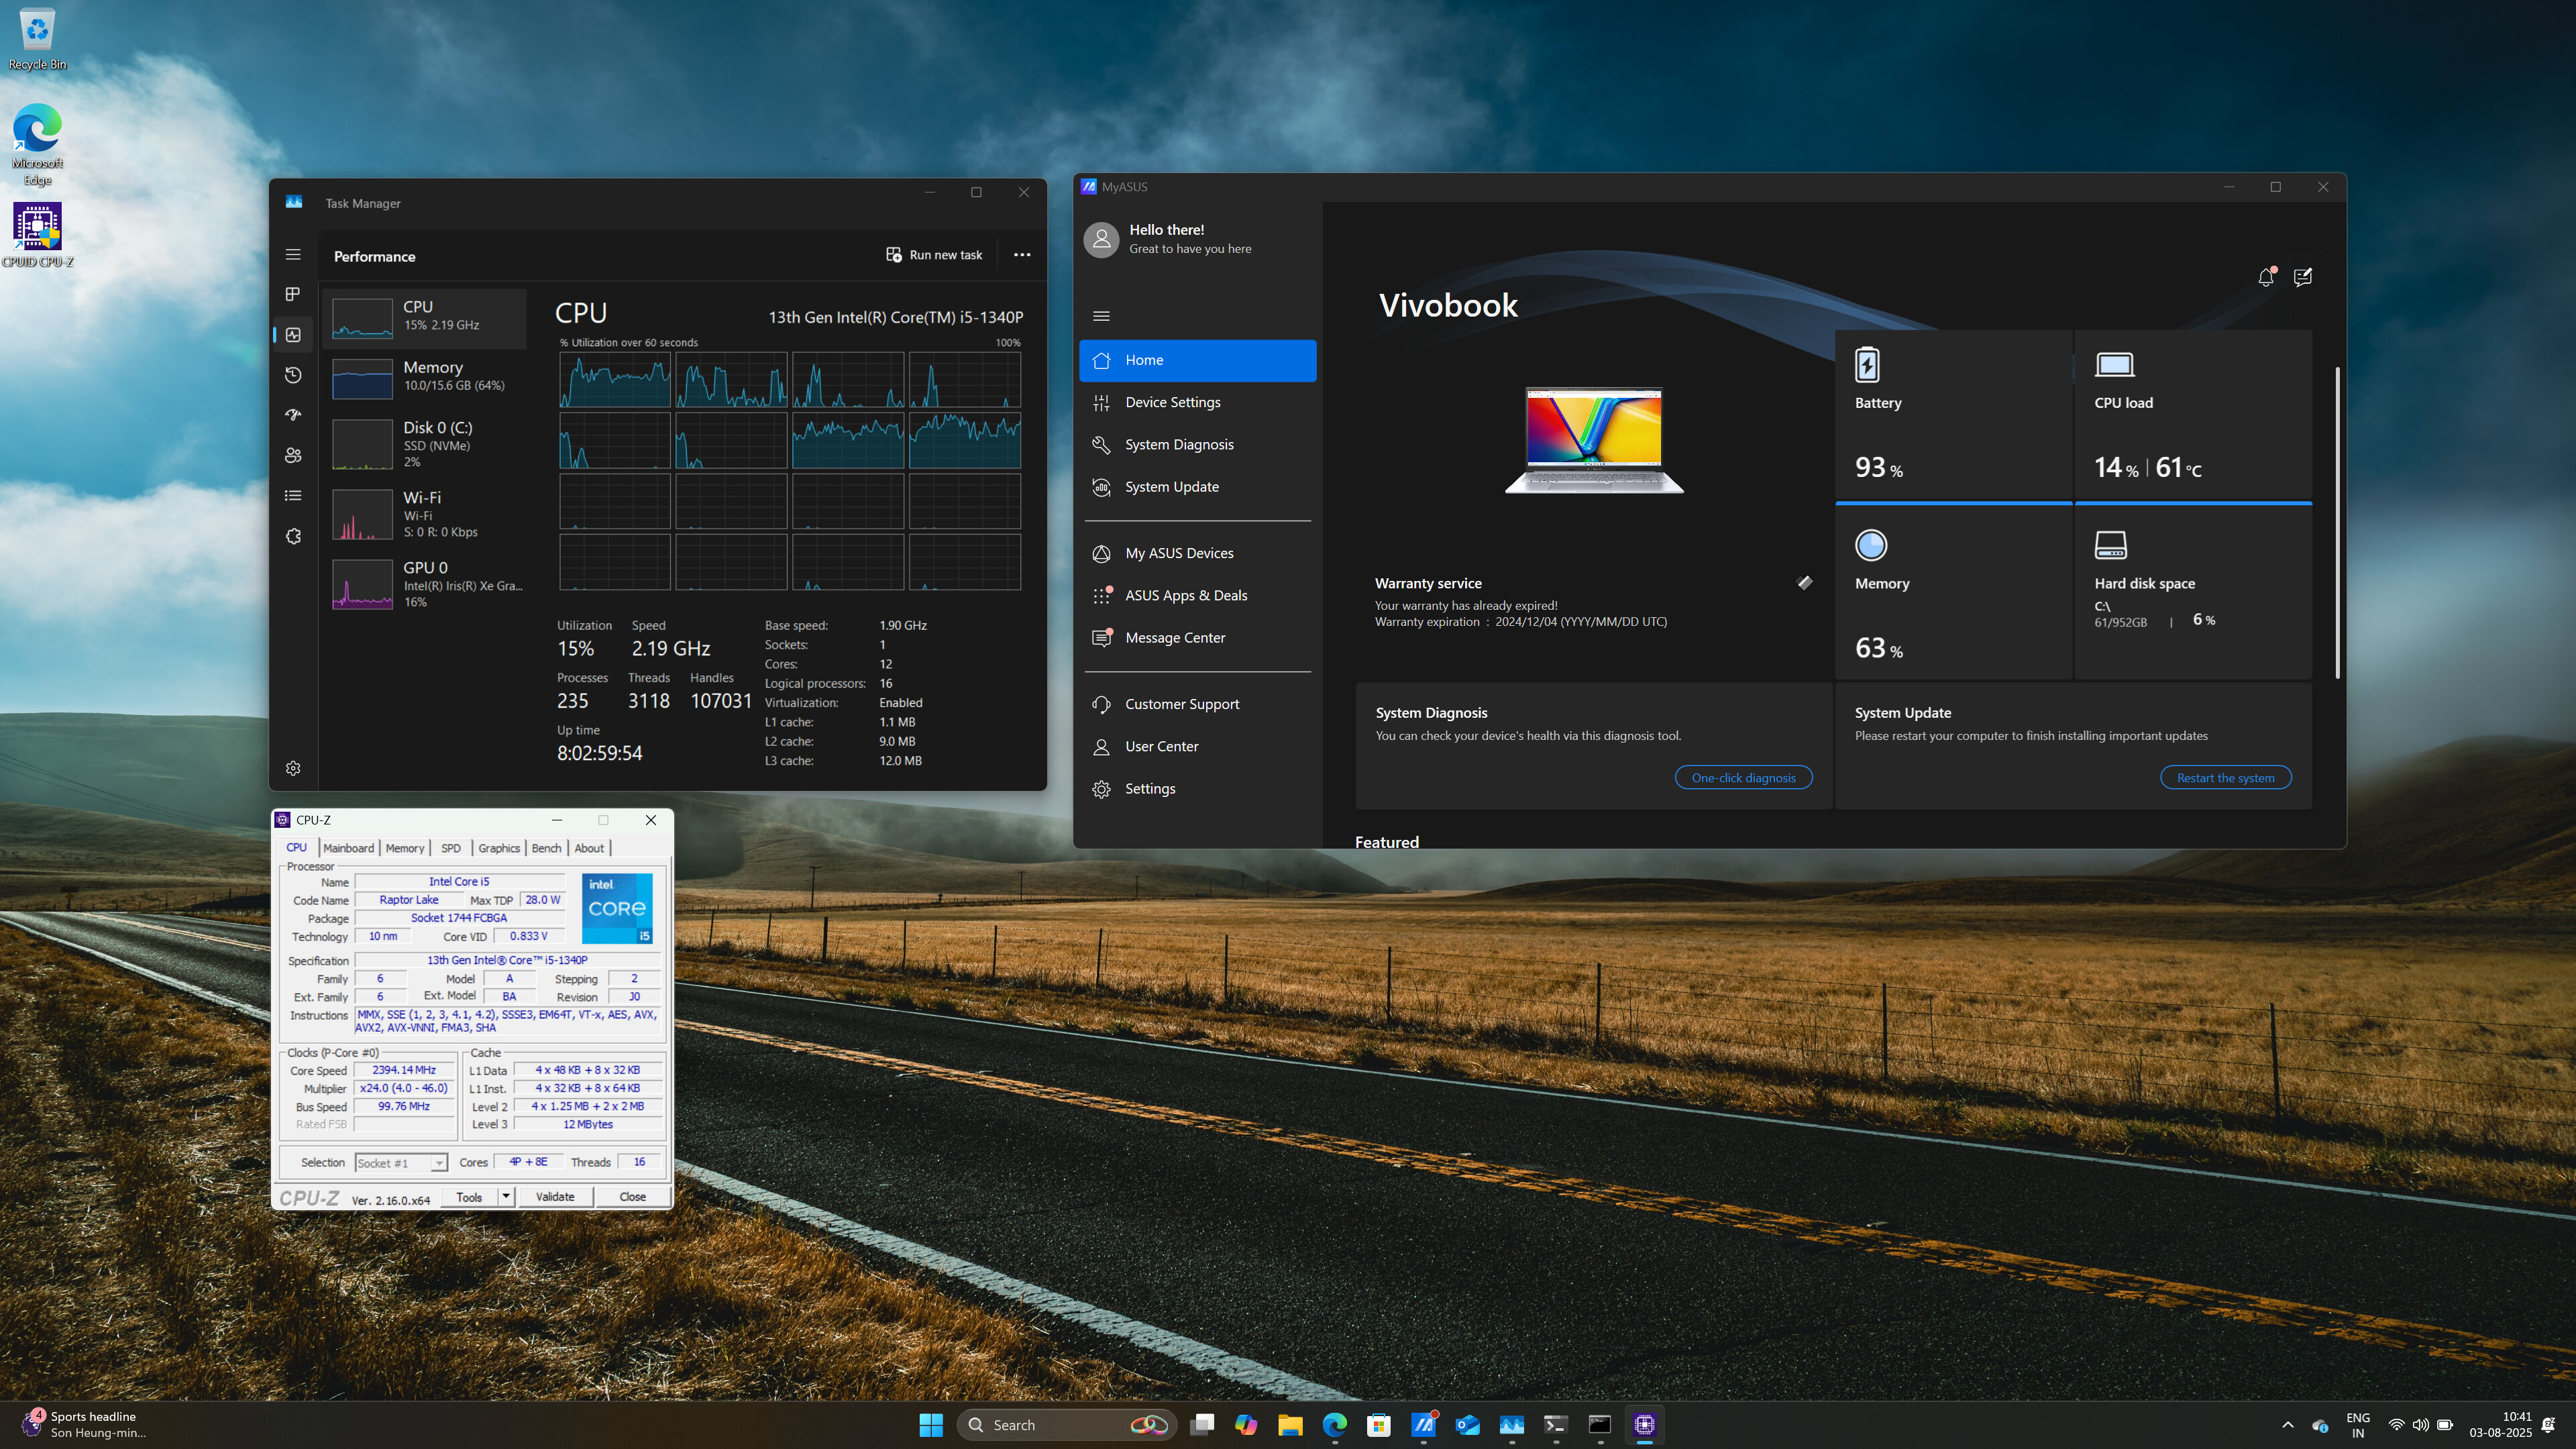Select Microsoft Edge desktop shortcut
The image size is (2576, 1449).
point(37,145)
